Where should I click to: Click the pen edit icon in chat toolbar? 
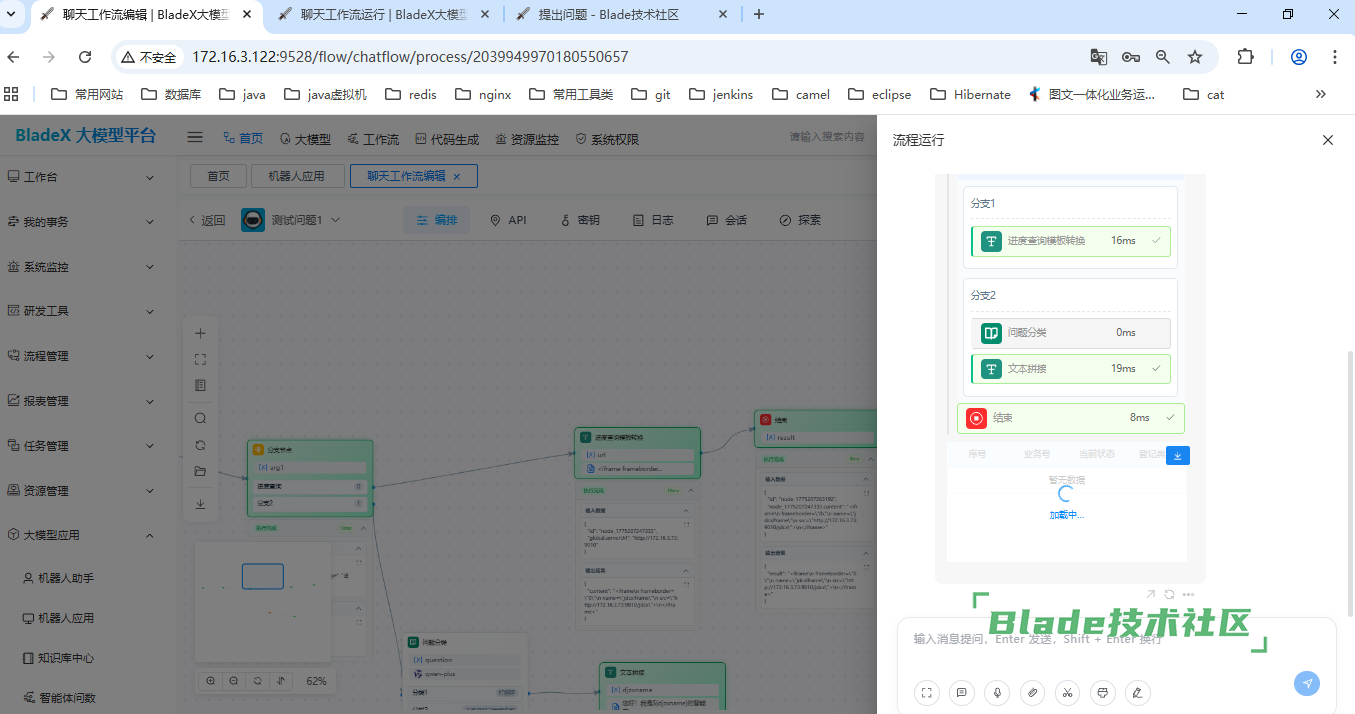(1137, 692)
